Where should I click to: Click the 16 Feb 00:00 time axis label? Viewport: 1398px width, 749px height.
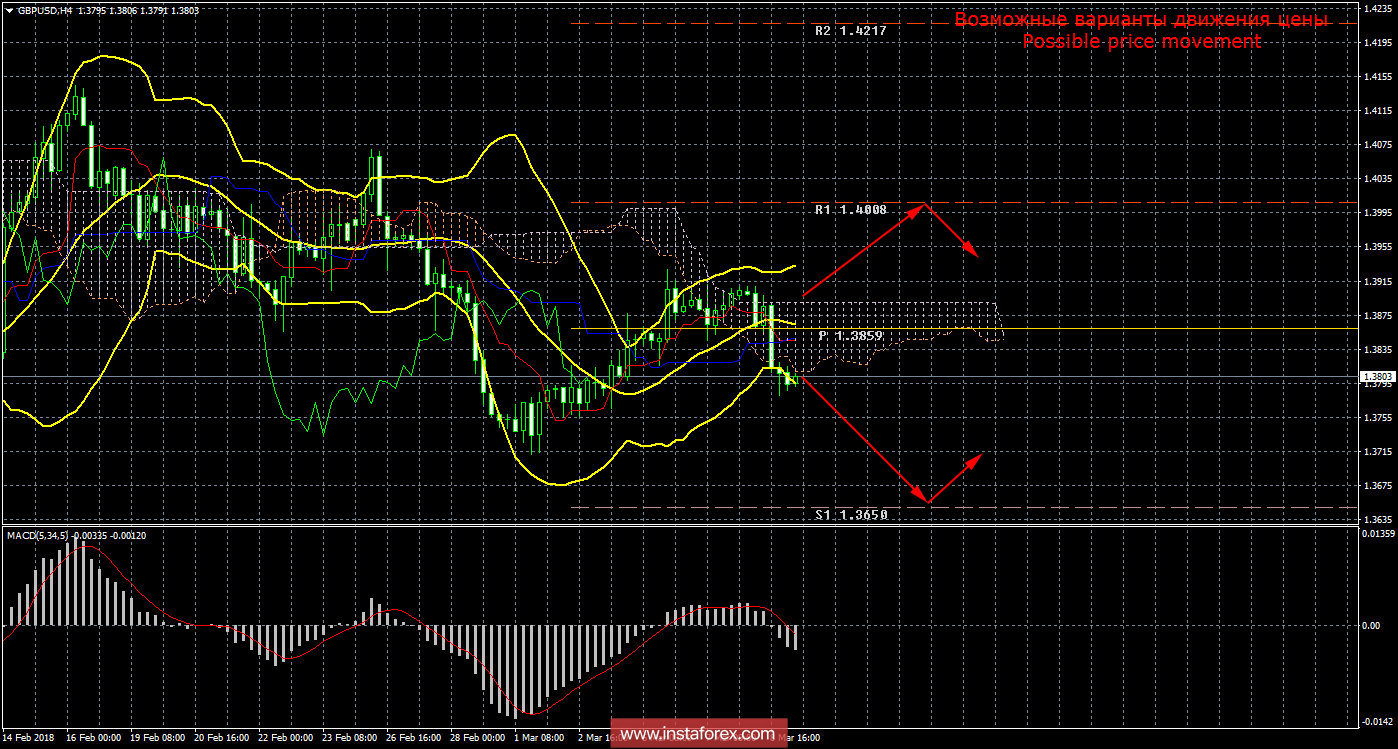[x=93, y=738]
